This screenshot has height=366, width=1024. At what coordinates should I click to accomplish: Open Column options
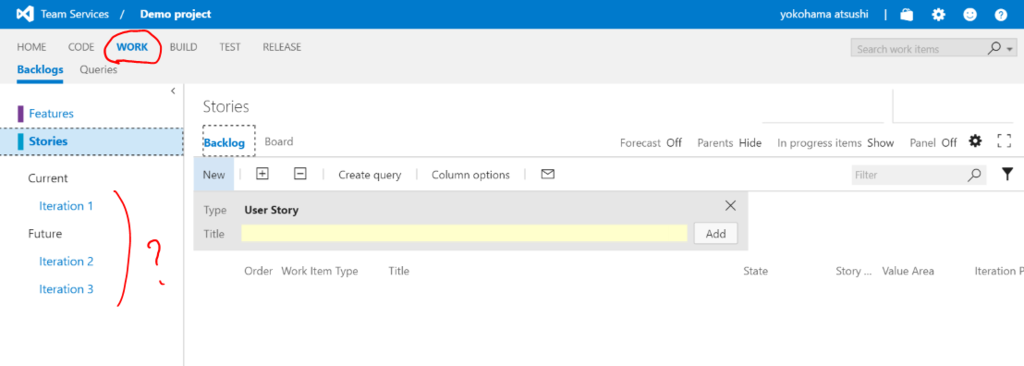pos(470,175)
